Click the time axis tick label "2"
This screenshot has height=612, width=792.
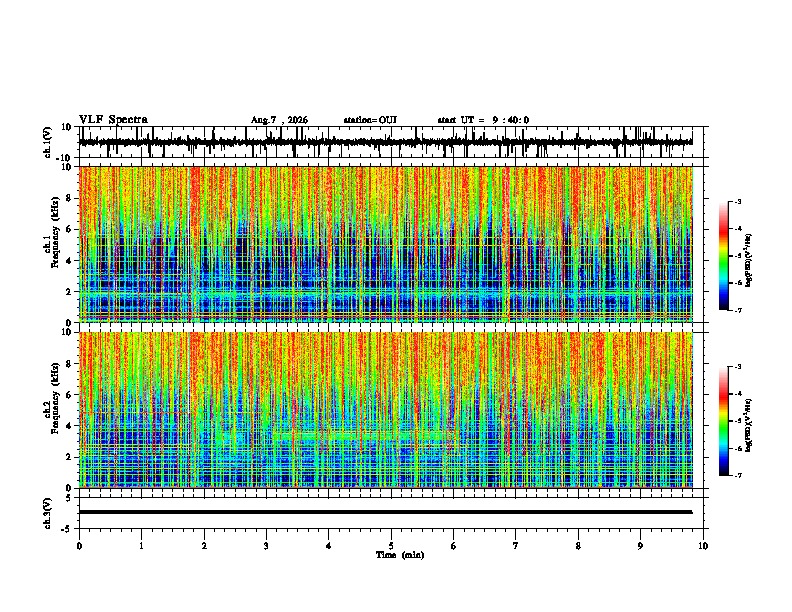204,546
